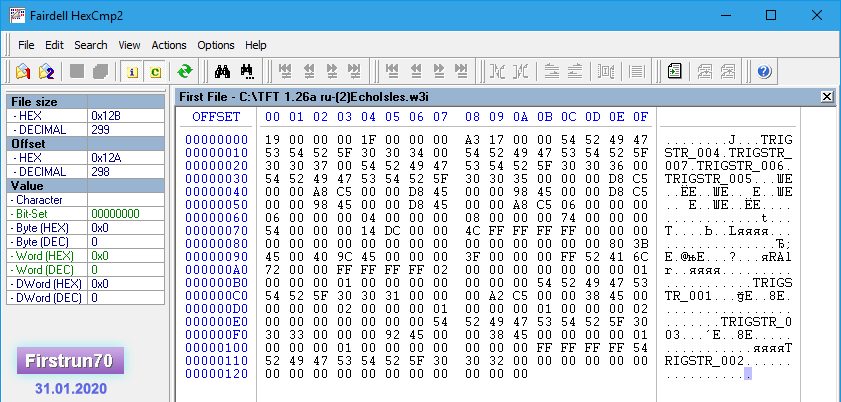Open the View menu
The image size is (841, 402).
129,45
